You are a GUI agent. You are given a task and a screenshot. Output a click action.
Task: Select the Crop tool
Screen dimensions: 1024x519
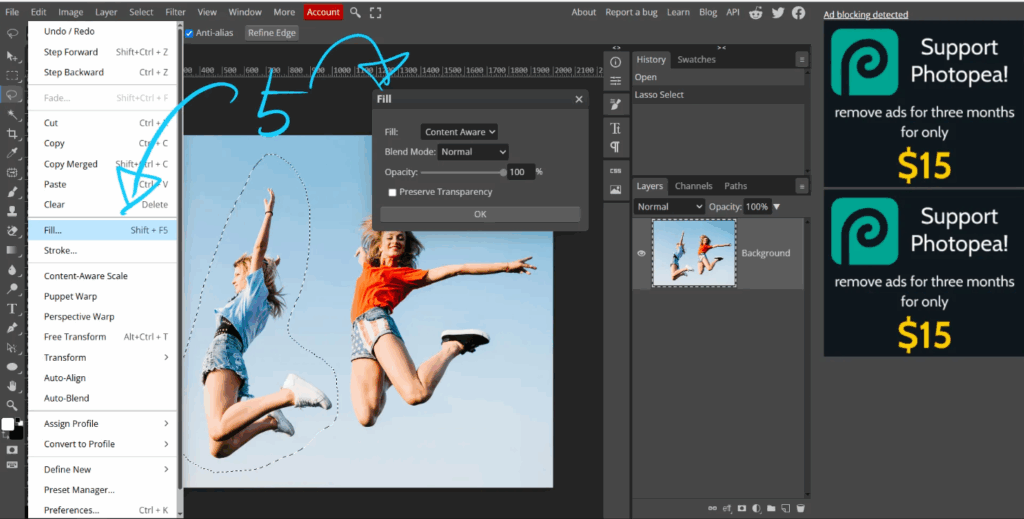[x=12, y=134]
